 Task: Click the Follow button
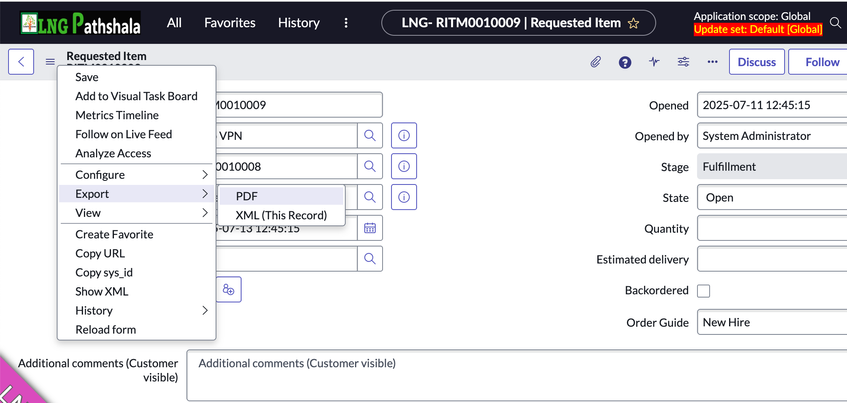click(x=820, y=62)
